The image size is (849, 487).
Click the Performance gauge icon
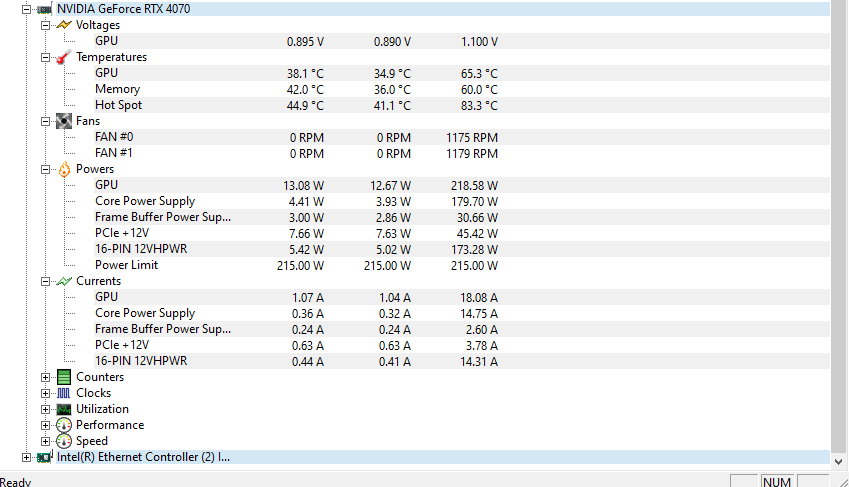coord(64,425)
